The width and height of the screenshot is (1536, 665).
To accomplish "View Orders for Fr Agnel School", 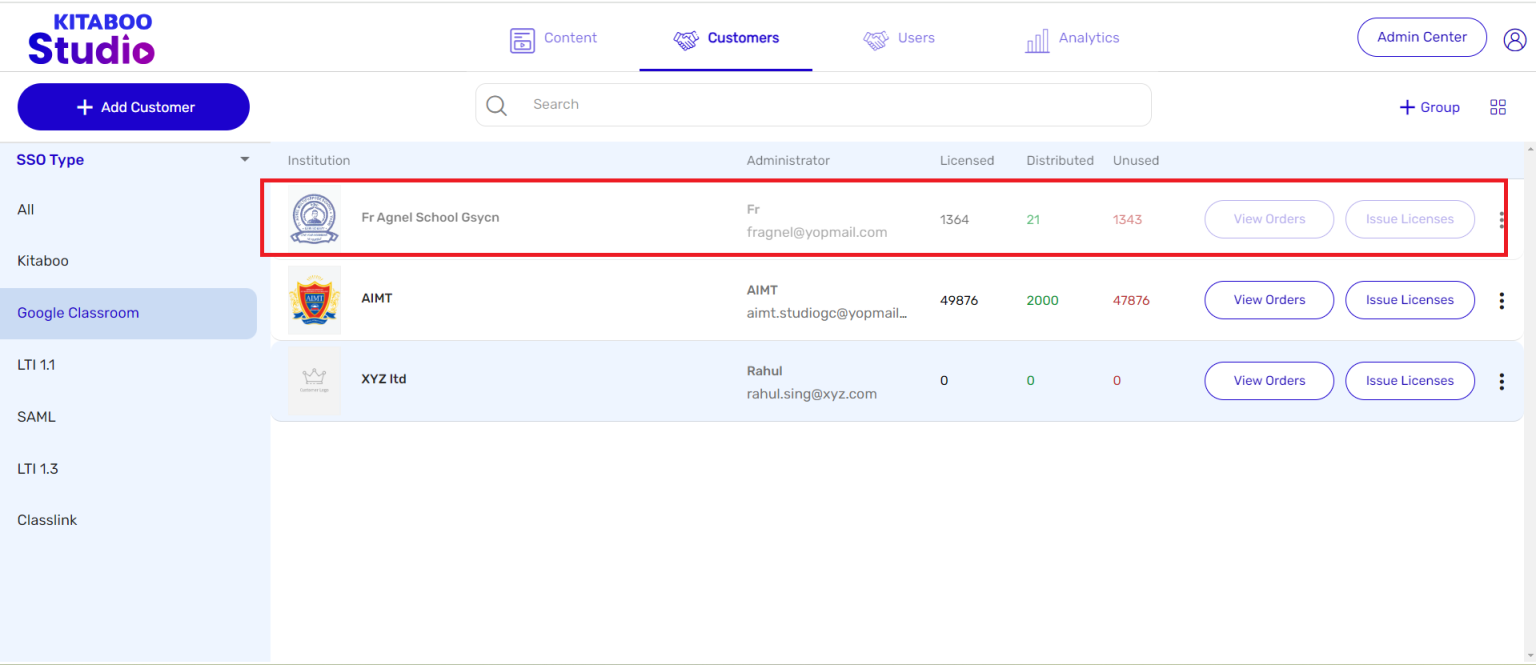I will point(1269,219).
